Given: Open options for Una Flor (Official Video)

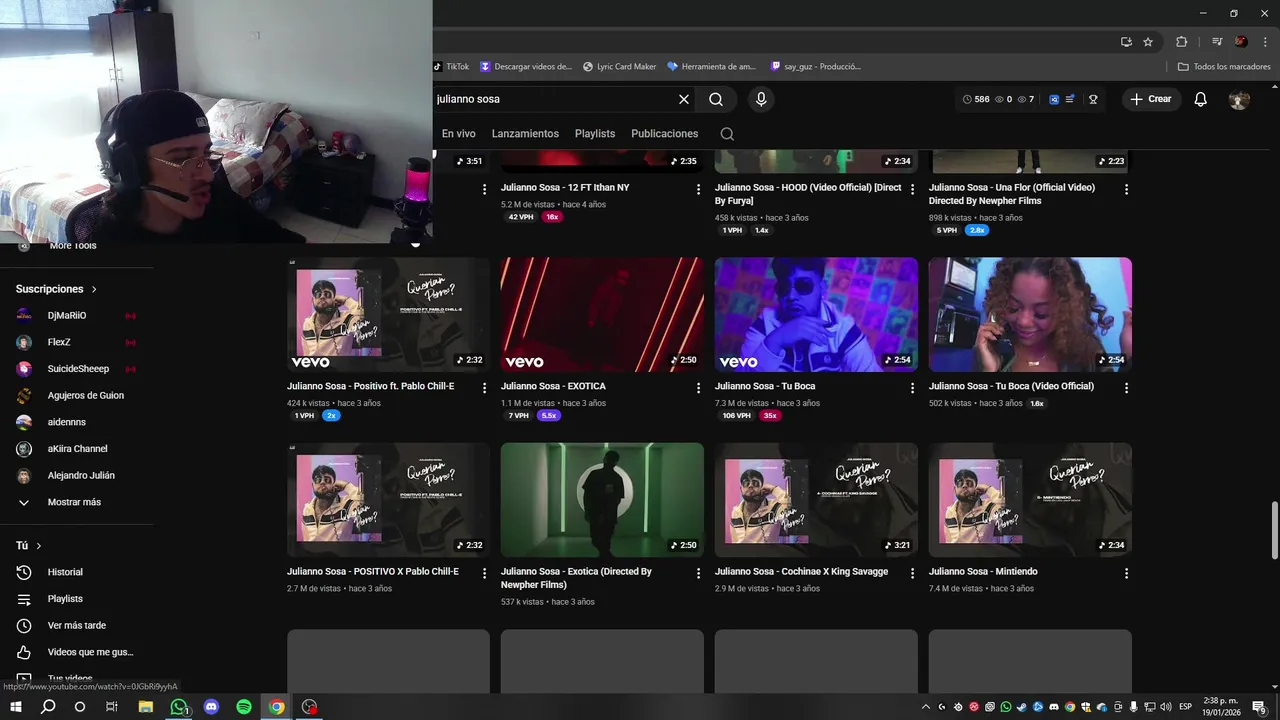Looking at the screenshot, I should (1127, 190).
